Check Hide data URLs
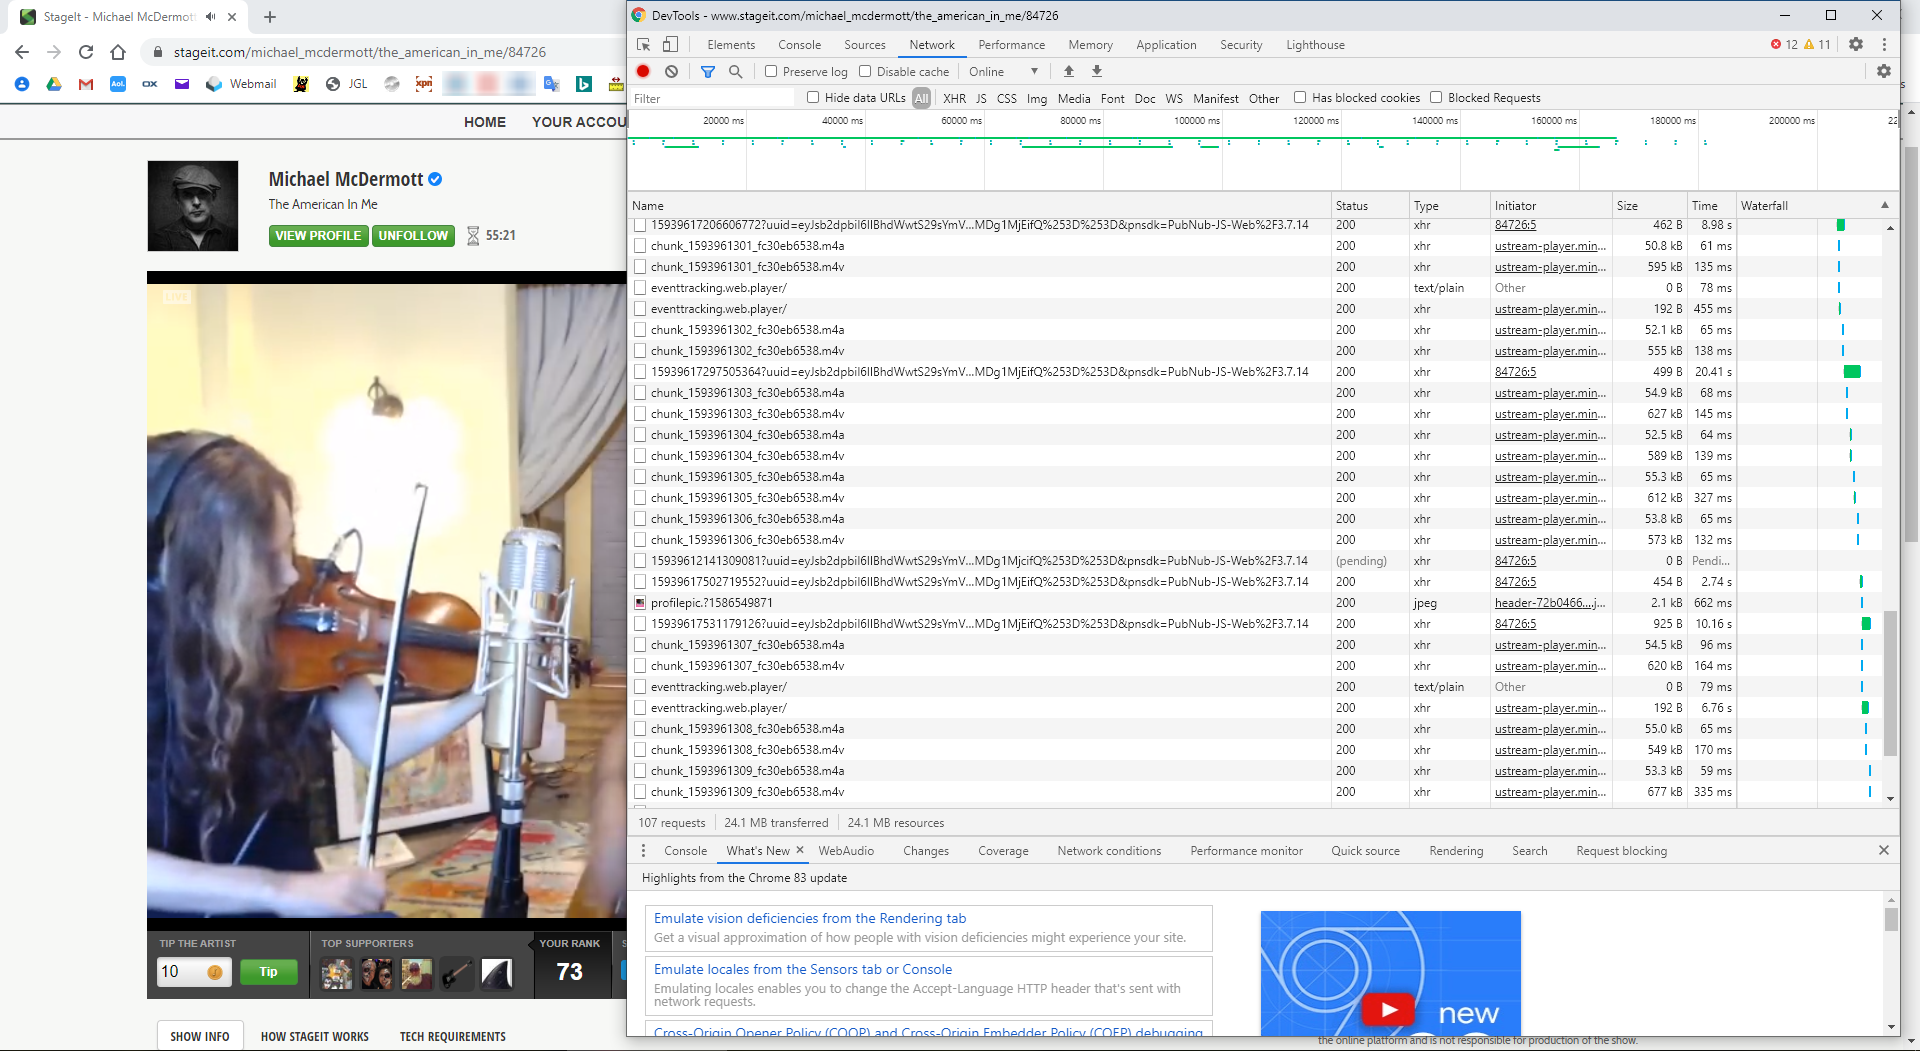This screenshot has height=1051, width=1920. [813, 97]
